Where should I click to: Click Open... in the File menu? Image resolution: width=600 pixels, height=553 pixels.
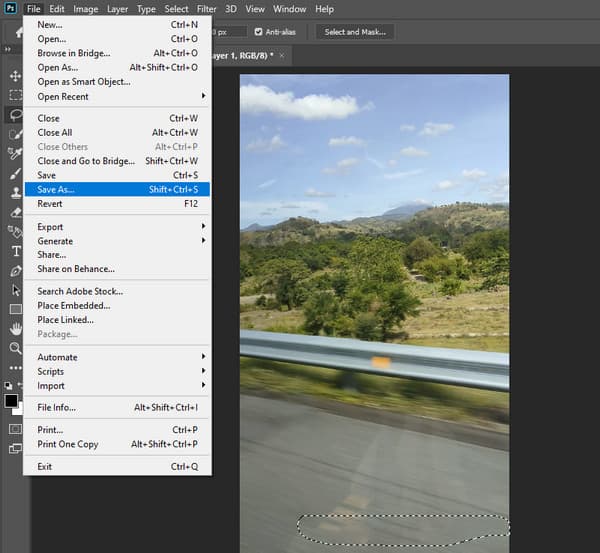click(117, 39)
